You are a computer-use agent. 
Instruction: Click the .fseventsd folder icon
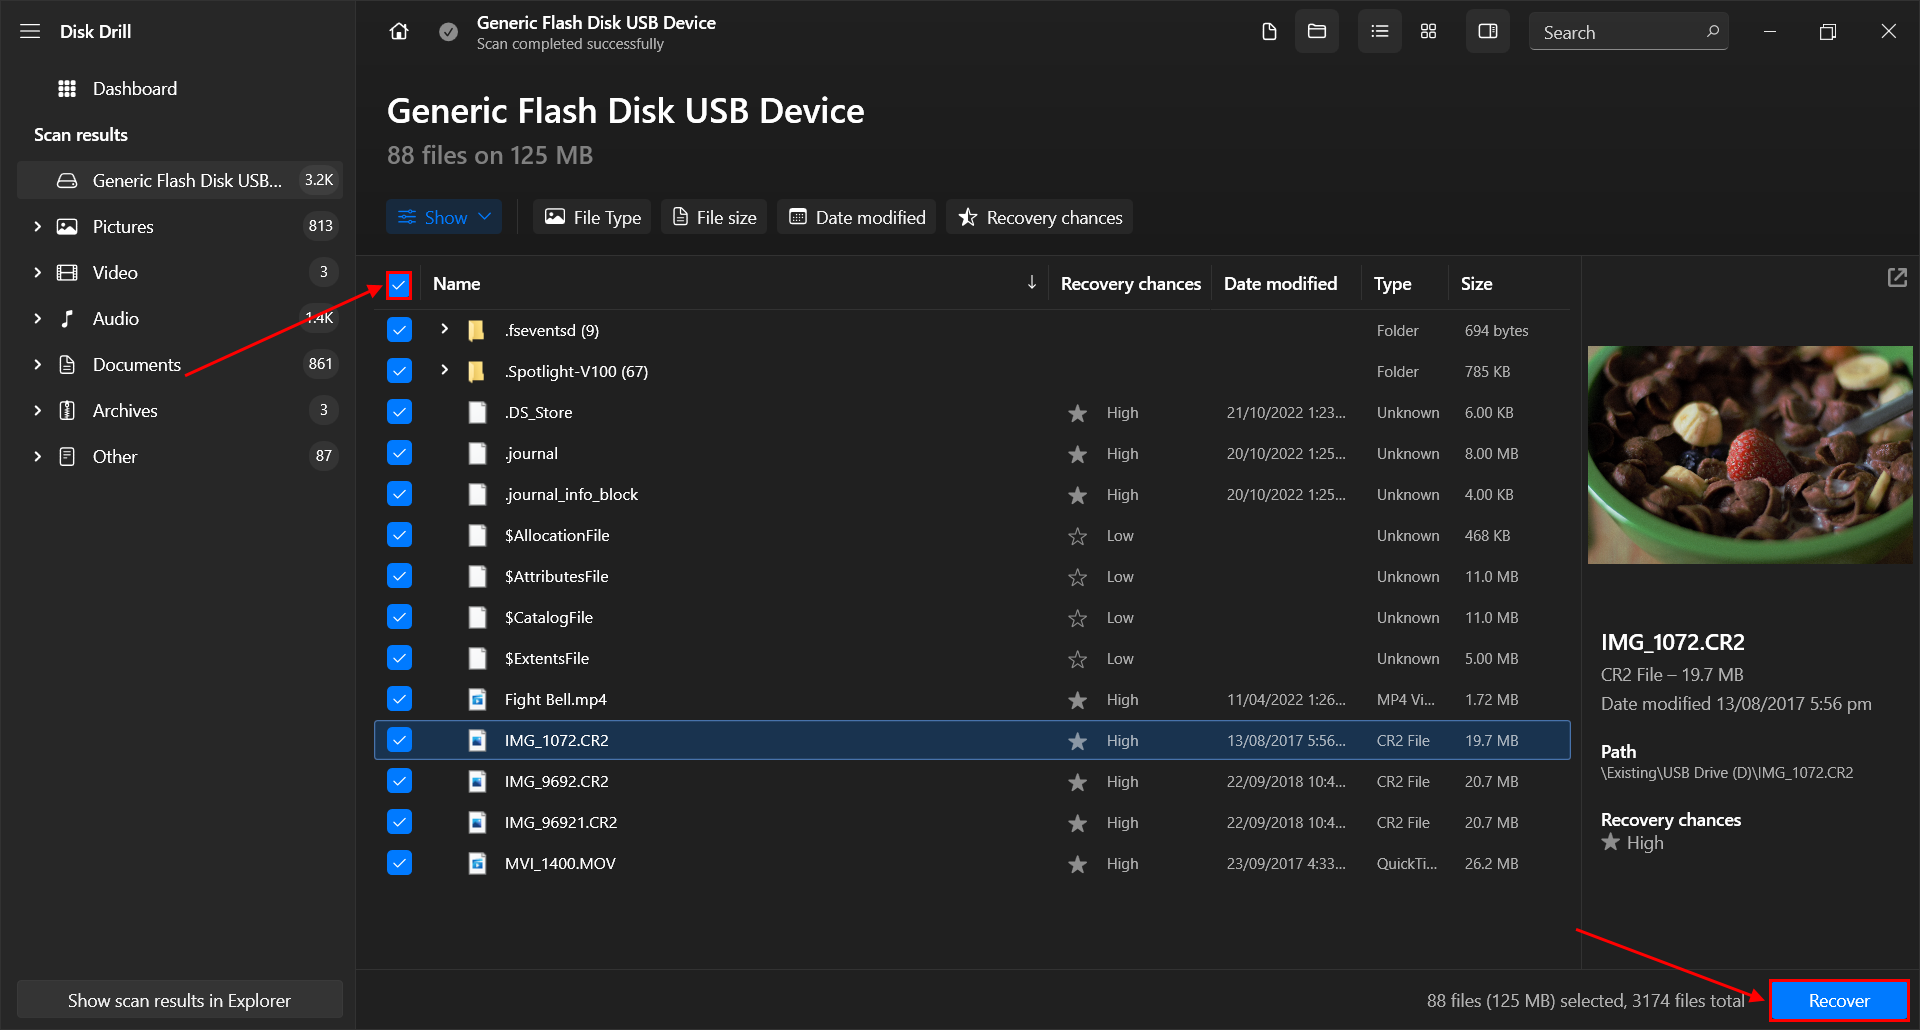point(477,331)
